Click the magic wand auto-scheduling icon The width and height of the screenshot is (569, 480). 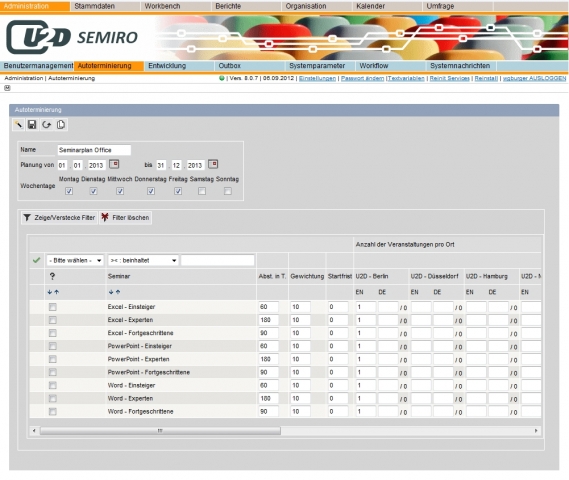point(18,125)
